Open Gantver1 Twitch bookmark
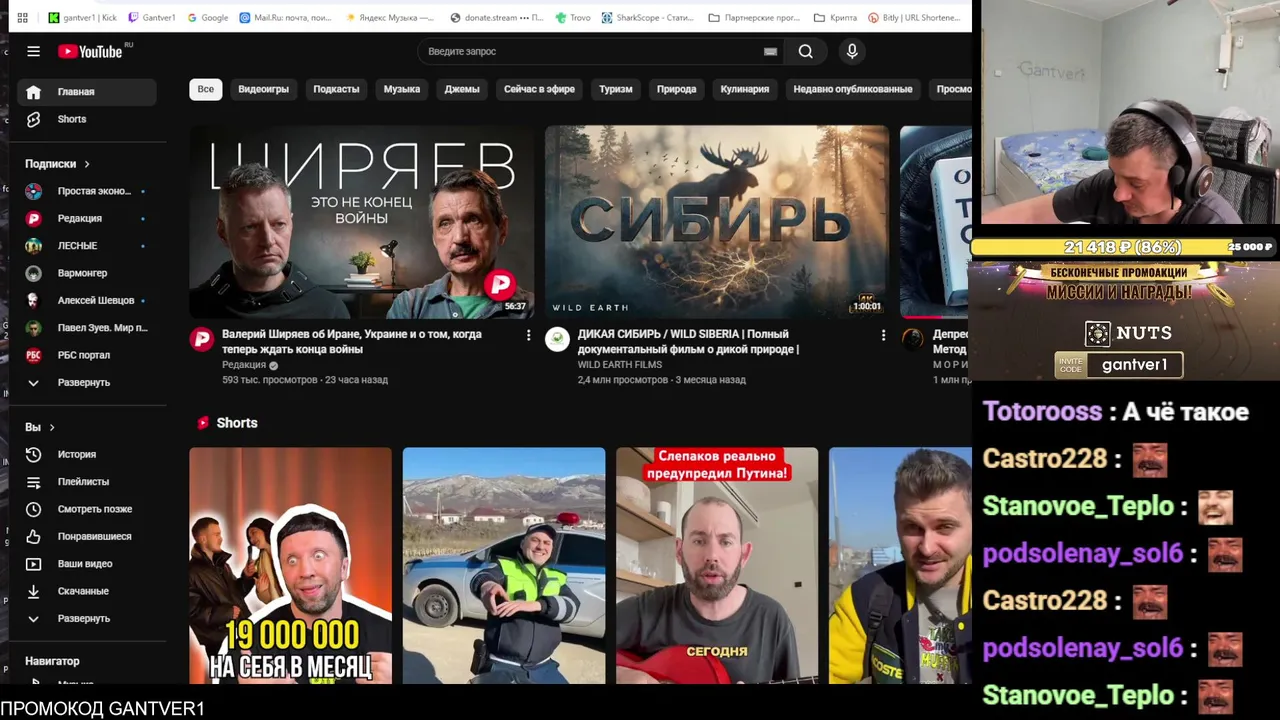 [152, 17]
